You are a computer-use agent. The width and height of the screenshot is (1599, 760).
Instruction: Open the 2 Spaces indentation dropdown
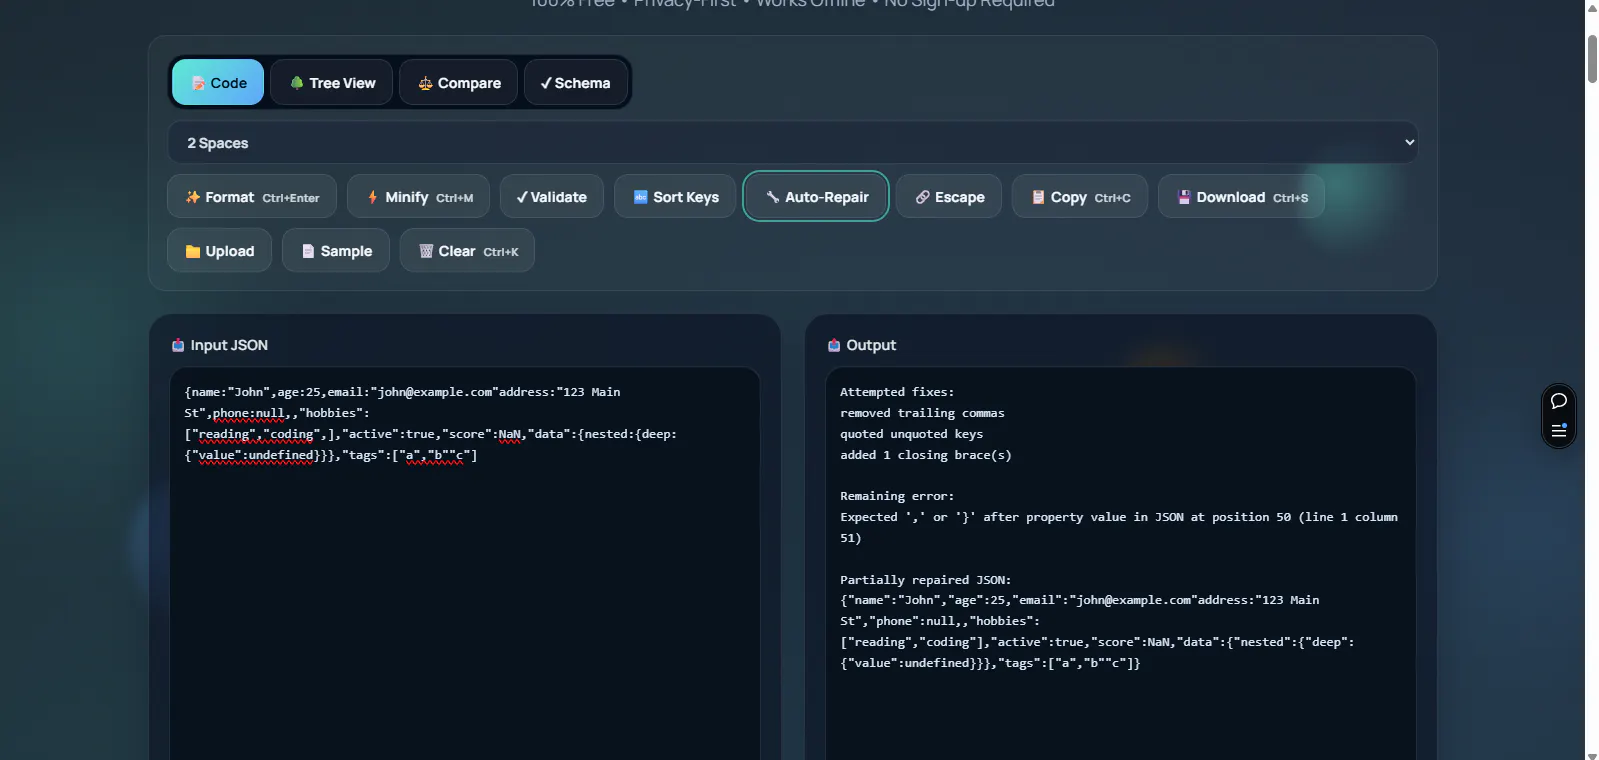tap(792, 142)
